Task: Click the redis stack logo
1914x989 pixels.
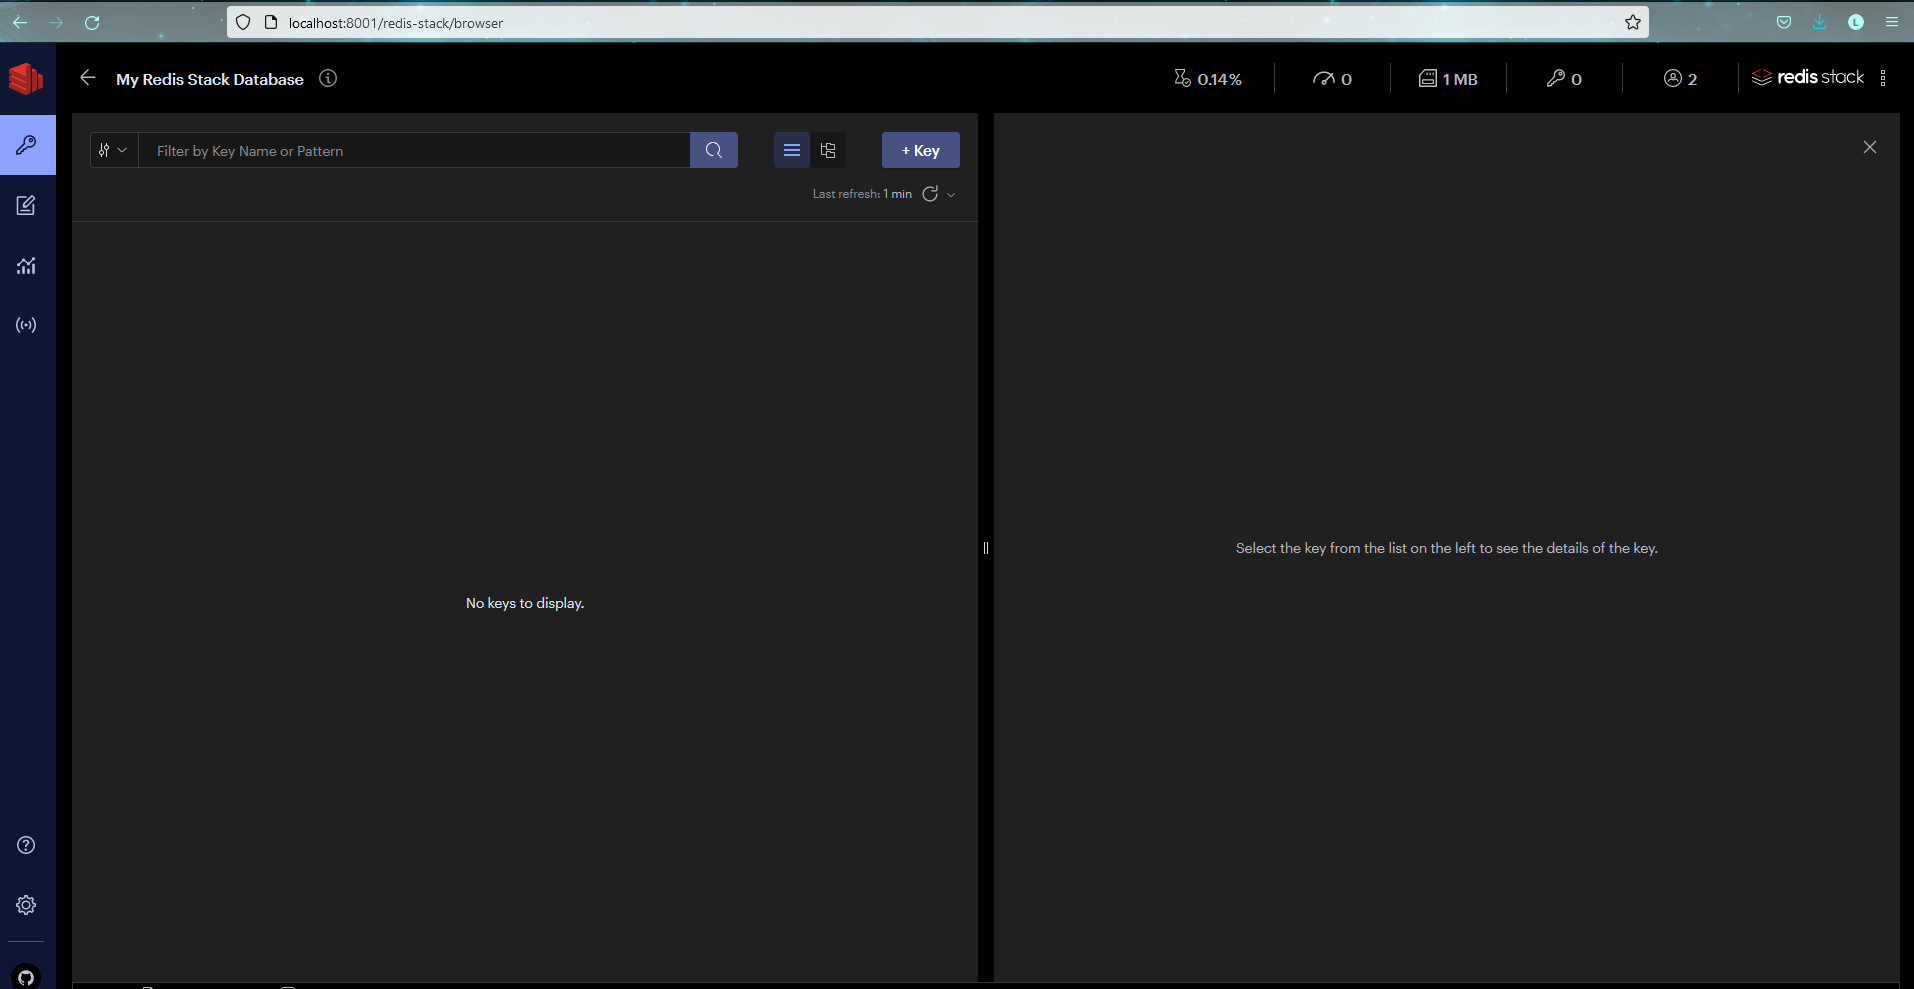Action: pyautogui.click(x=1808, y=77)
